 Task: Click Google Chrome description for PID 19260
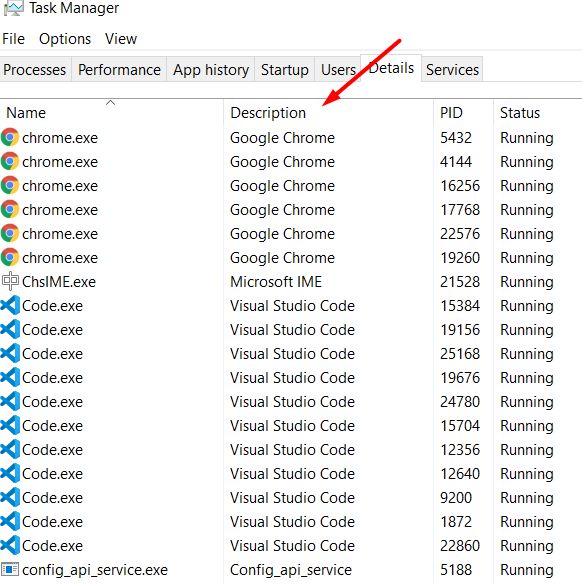point(282,258)
